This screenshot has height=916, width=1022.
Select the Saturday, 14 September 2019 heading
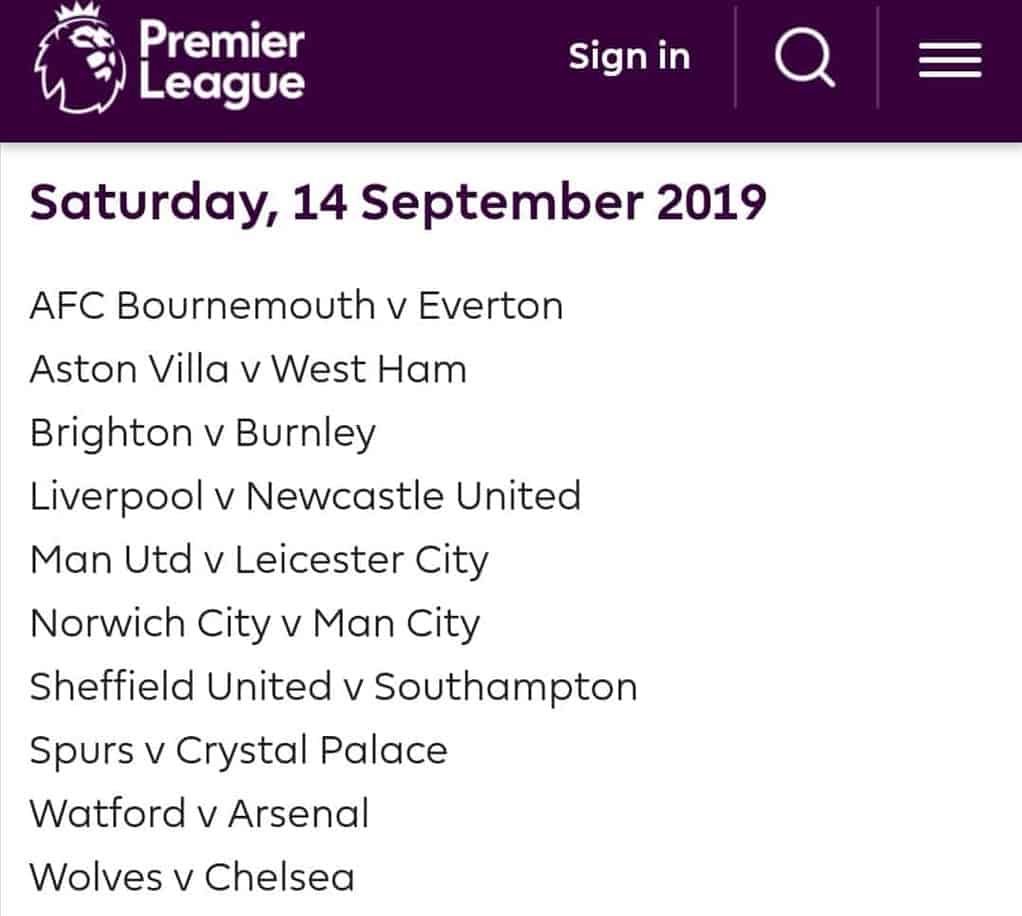[x=398, y=203]
